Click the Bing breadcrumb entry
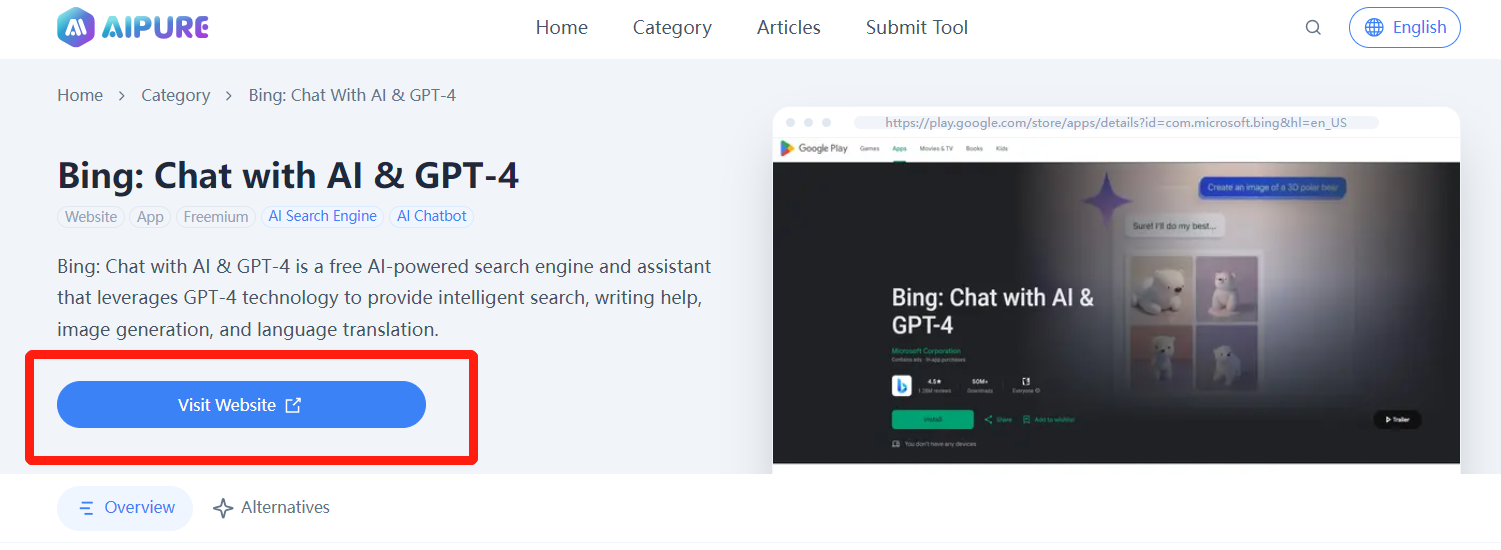This screenshot has height=550, width=1501. point(352,95)
